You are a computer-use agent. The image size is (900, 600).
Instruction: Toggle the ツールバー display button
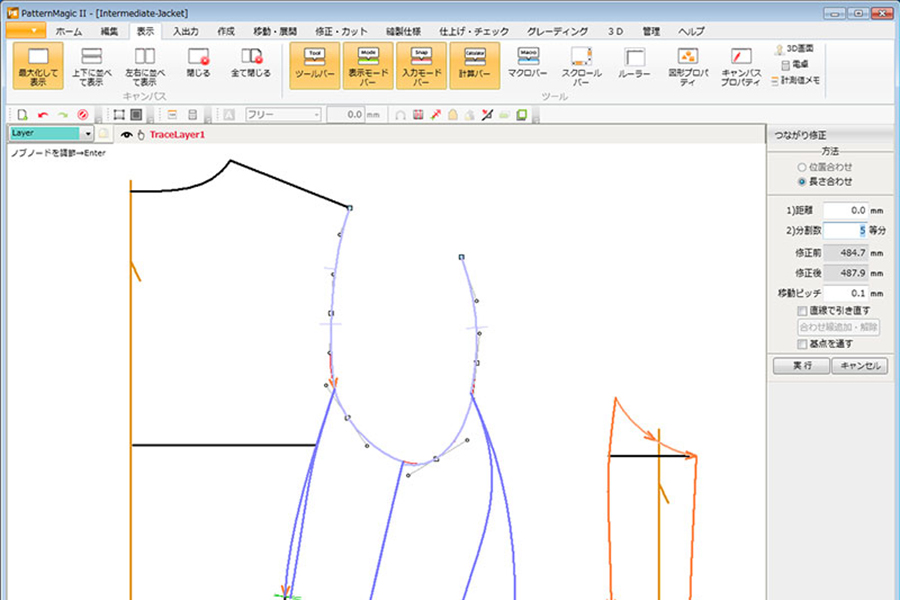pyautogui.click(x=314, y=64)
